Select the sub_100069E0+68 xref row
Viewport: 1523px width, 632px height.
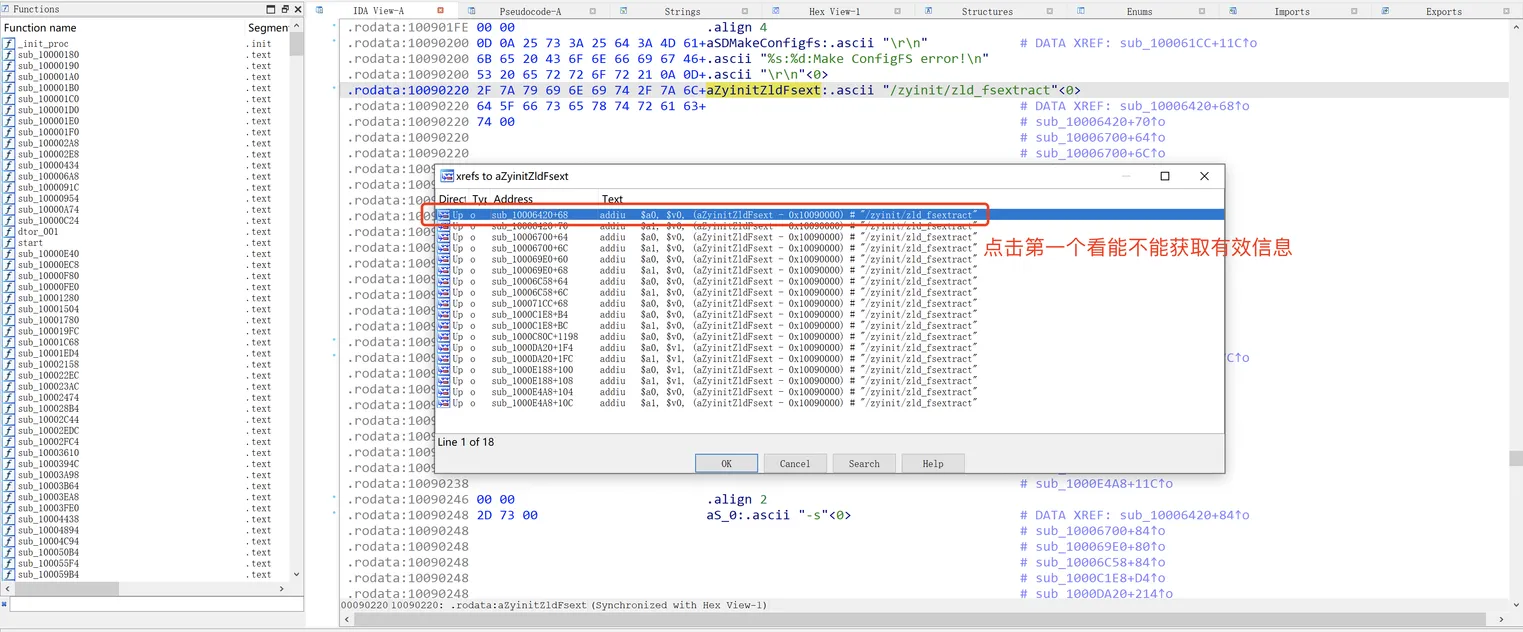click(x=830, y=270)
